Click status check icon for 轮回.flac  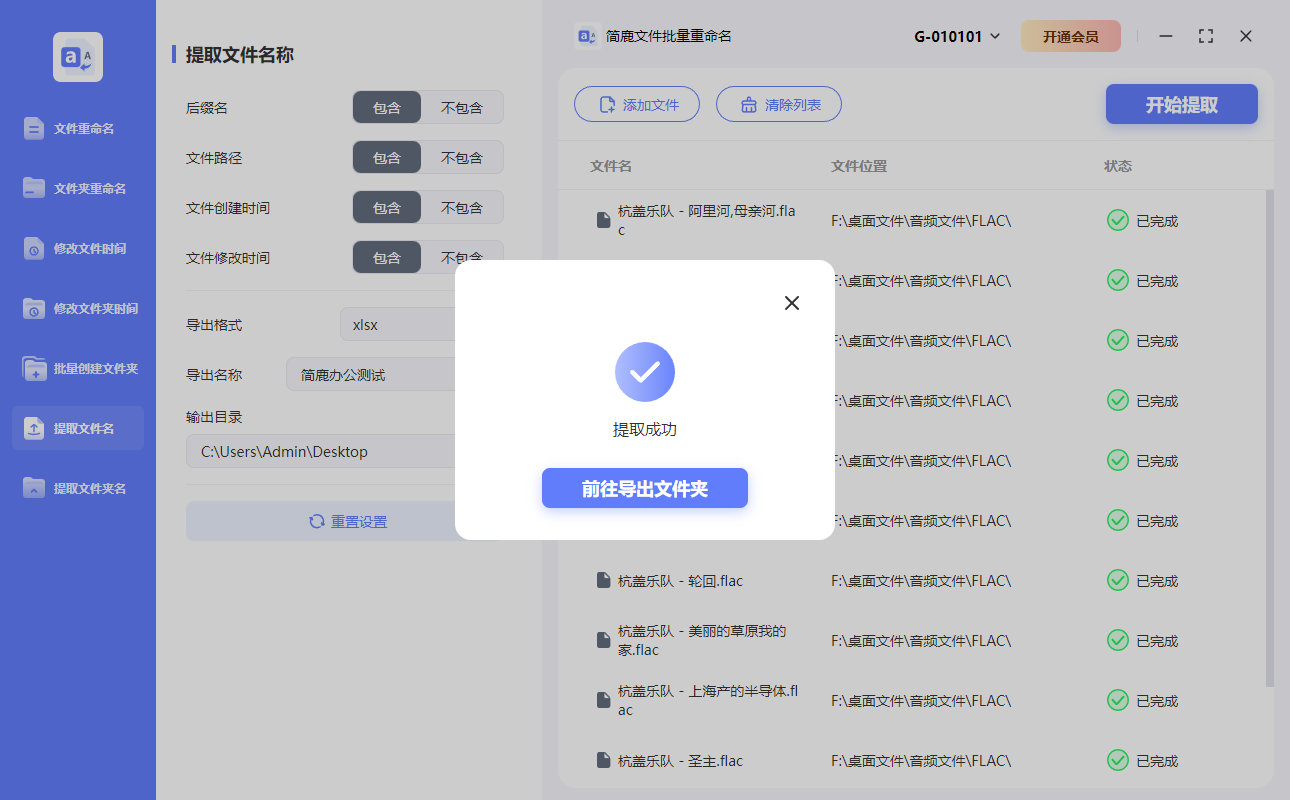(1118, 580)
